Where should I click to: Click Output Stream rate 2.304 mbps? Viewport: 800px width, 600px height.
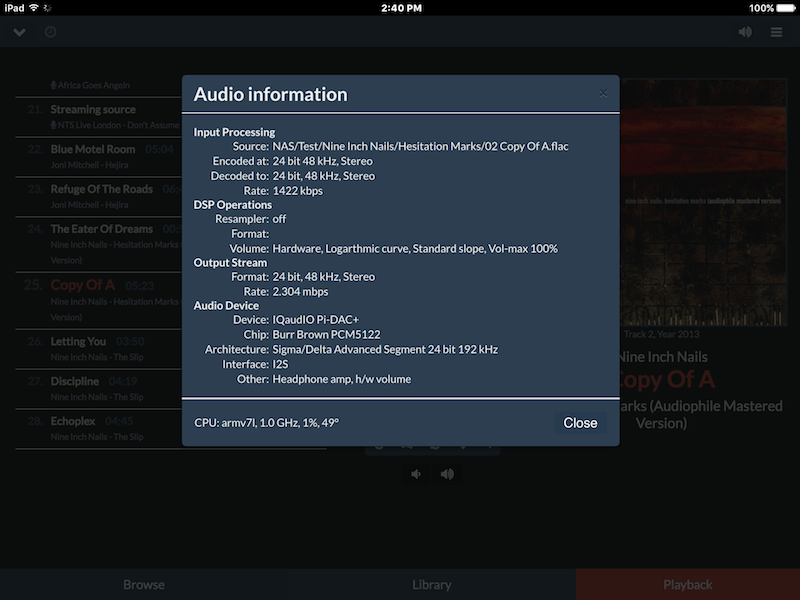(300, 292)
